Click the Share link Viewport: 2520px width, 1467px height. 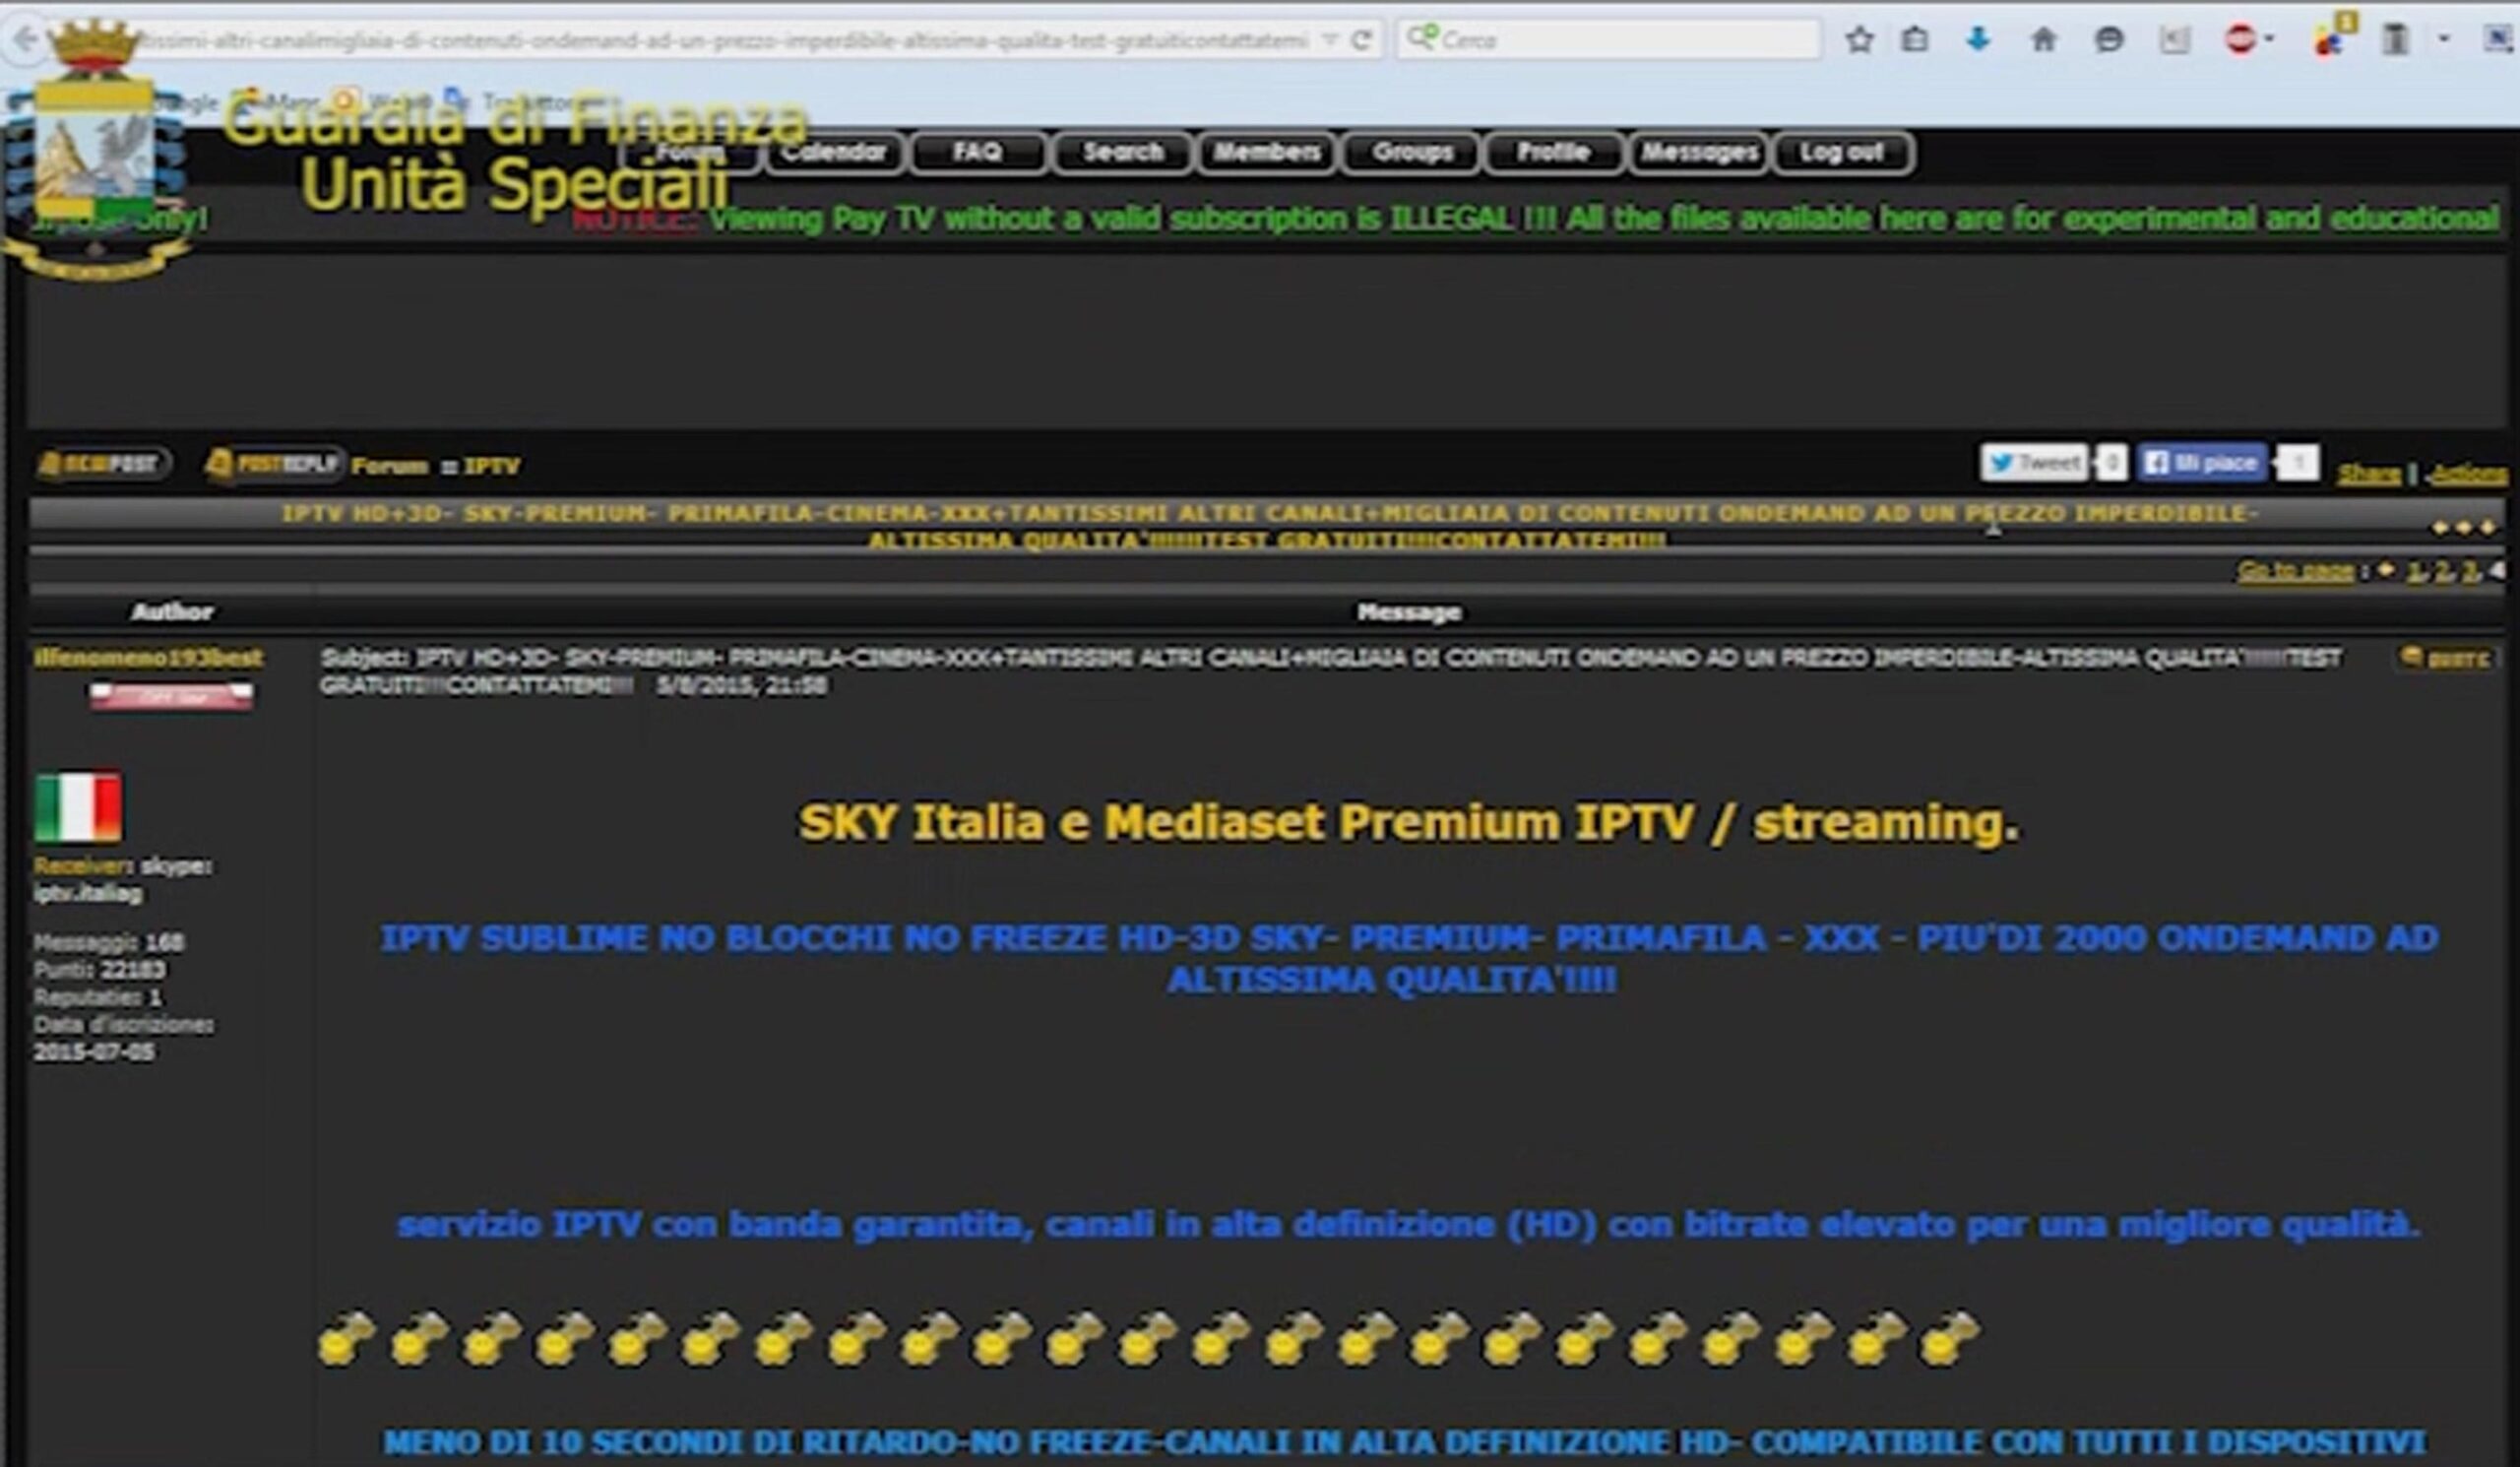2368,473
